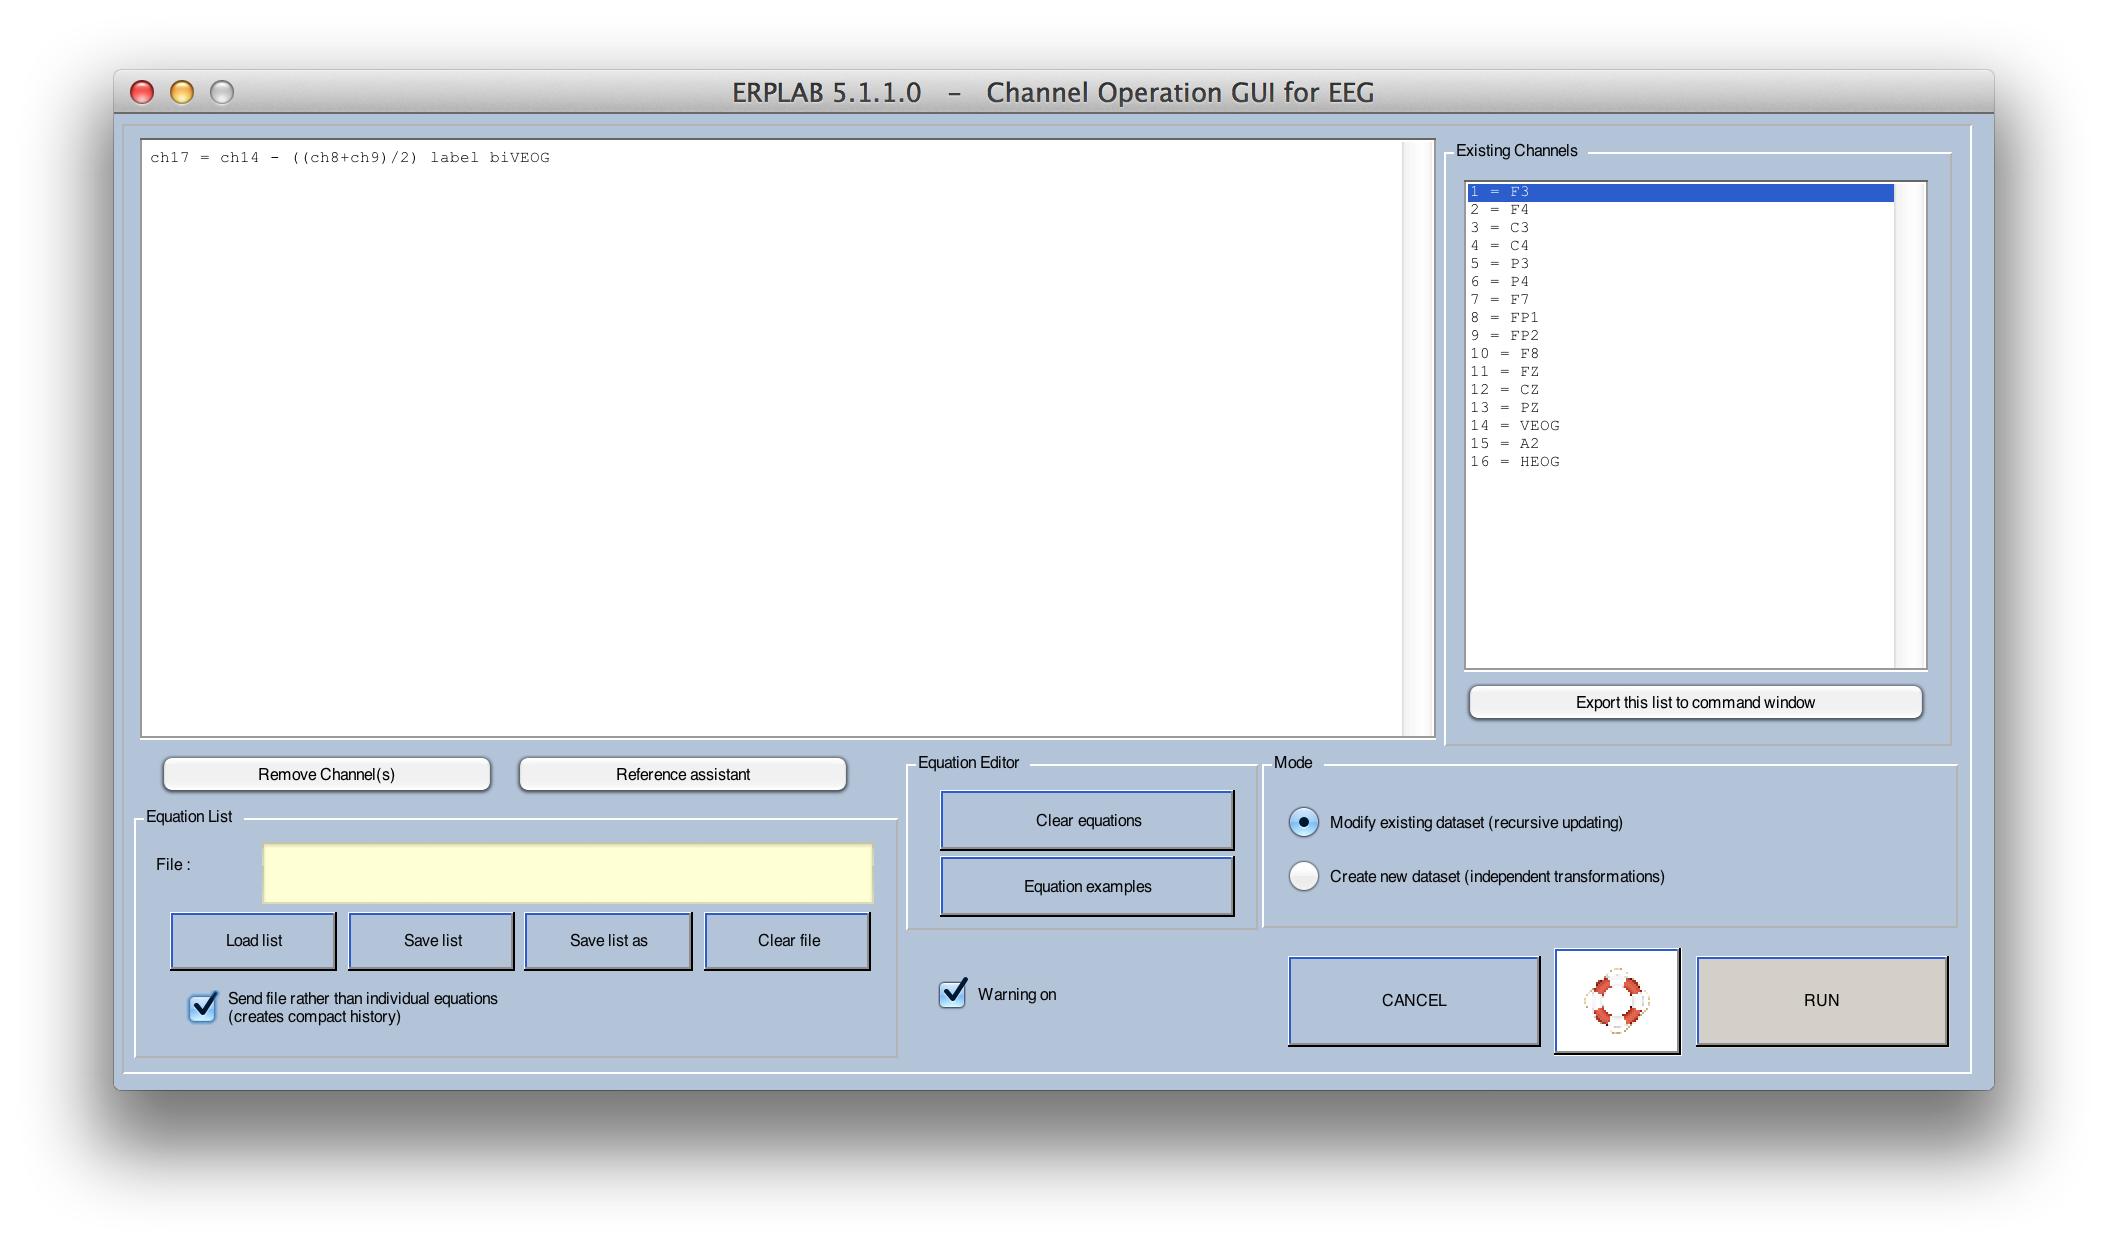
Task: Select channel row 15 = A2
Action: 1680,444
